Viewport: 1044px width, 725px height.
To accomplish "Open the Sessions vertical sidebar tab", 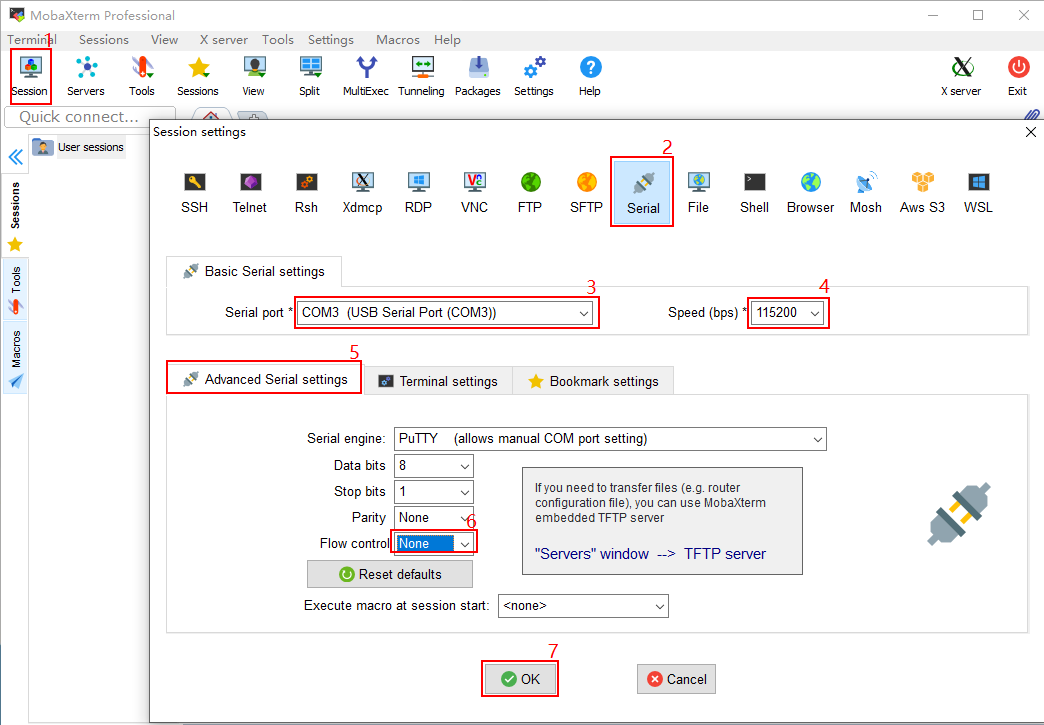I will (15, 214).
